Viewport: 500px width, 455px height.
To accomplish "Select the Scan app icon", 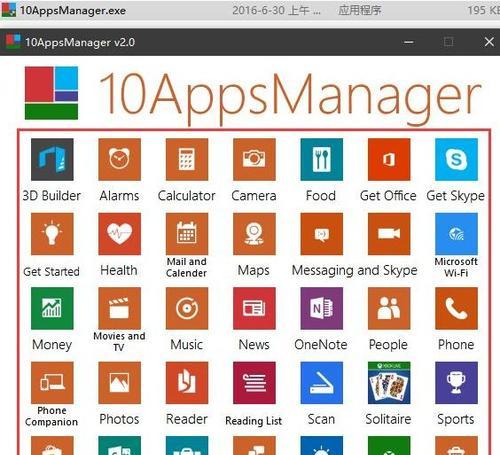I will click(321, 383).
